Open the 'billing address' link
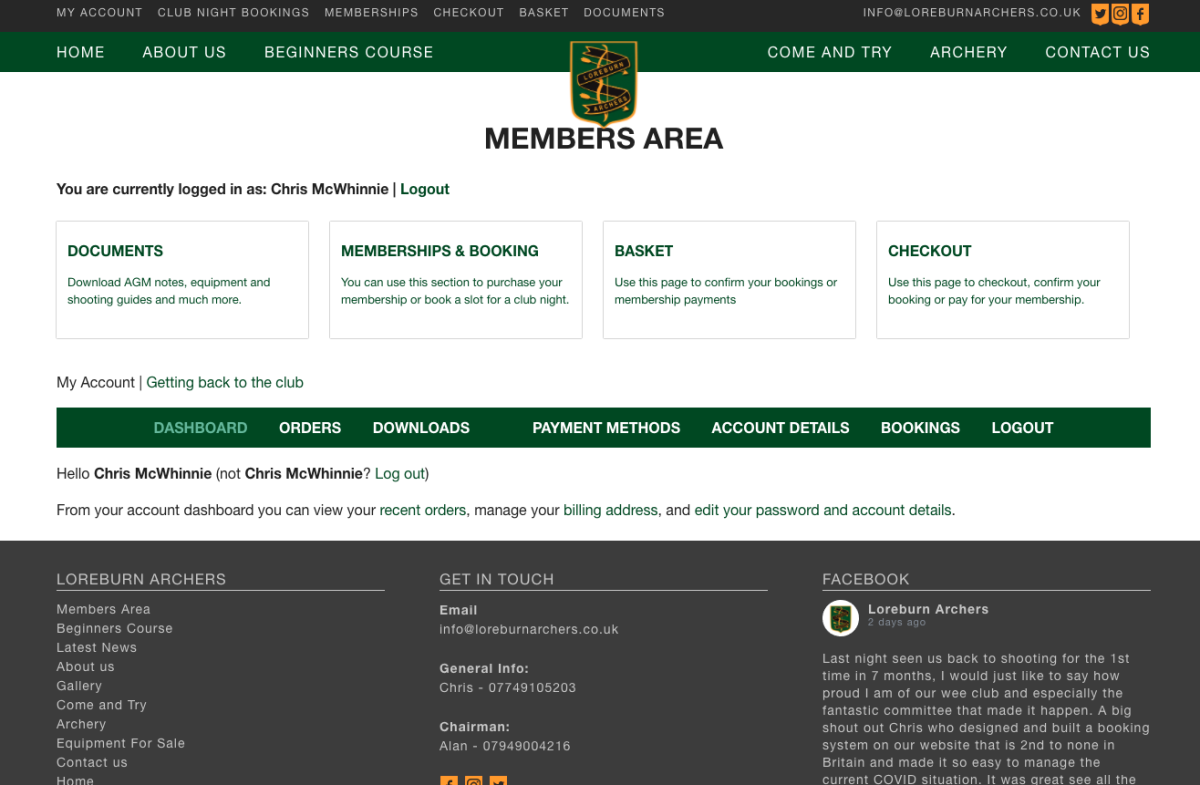This screenshot has height=785, width=1200. tap(610, 510)
